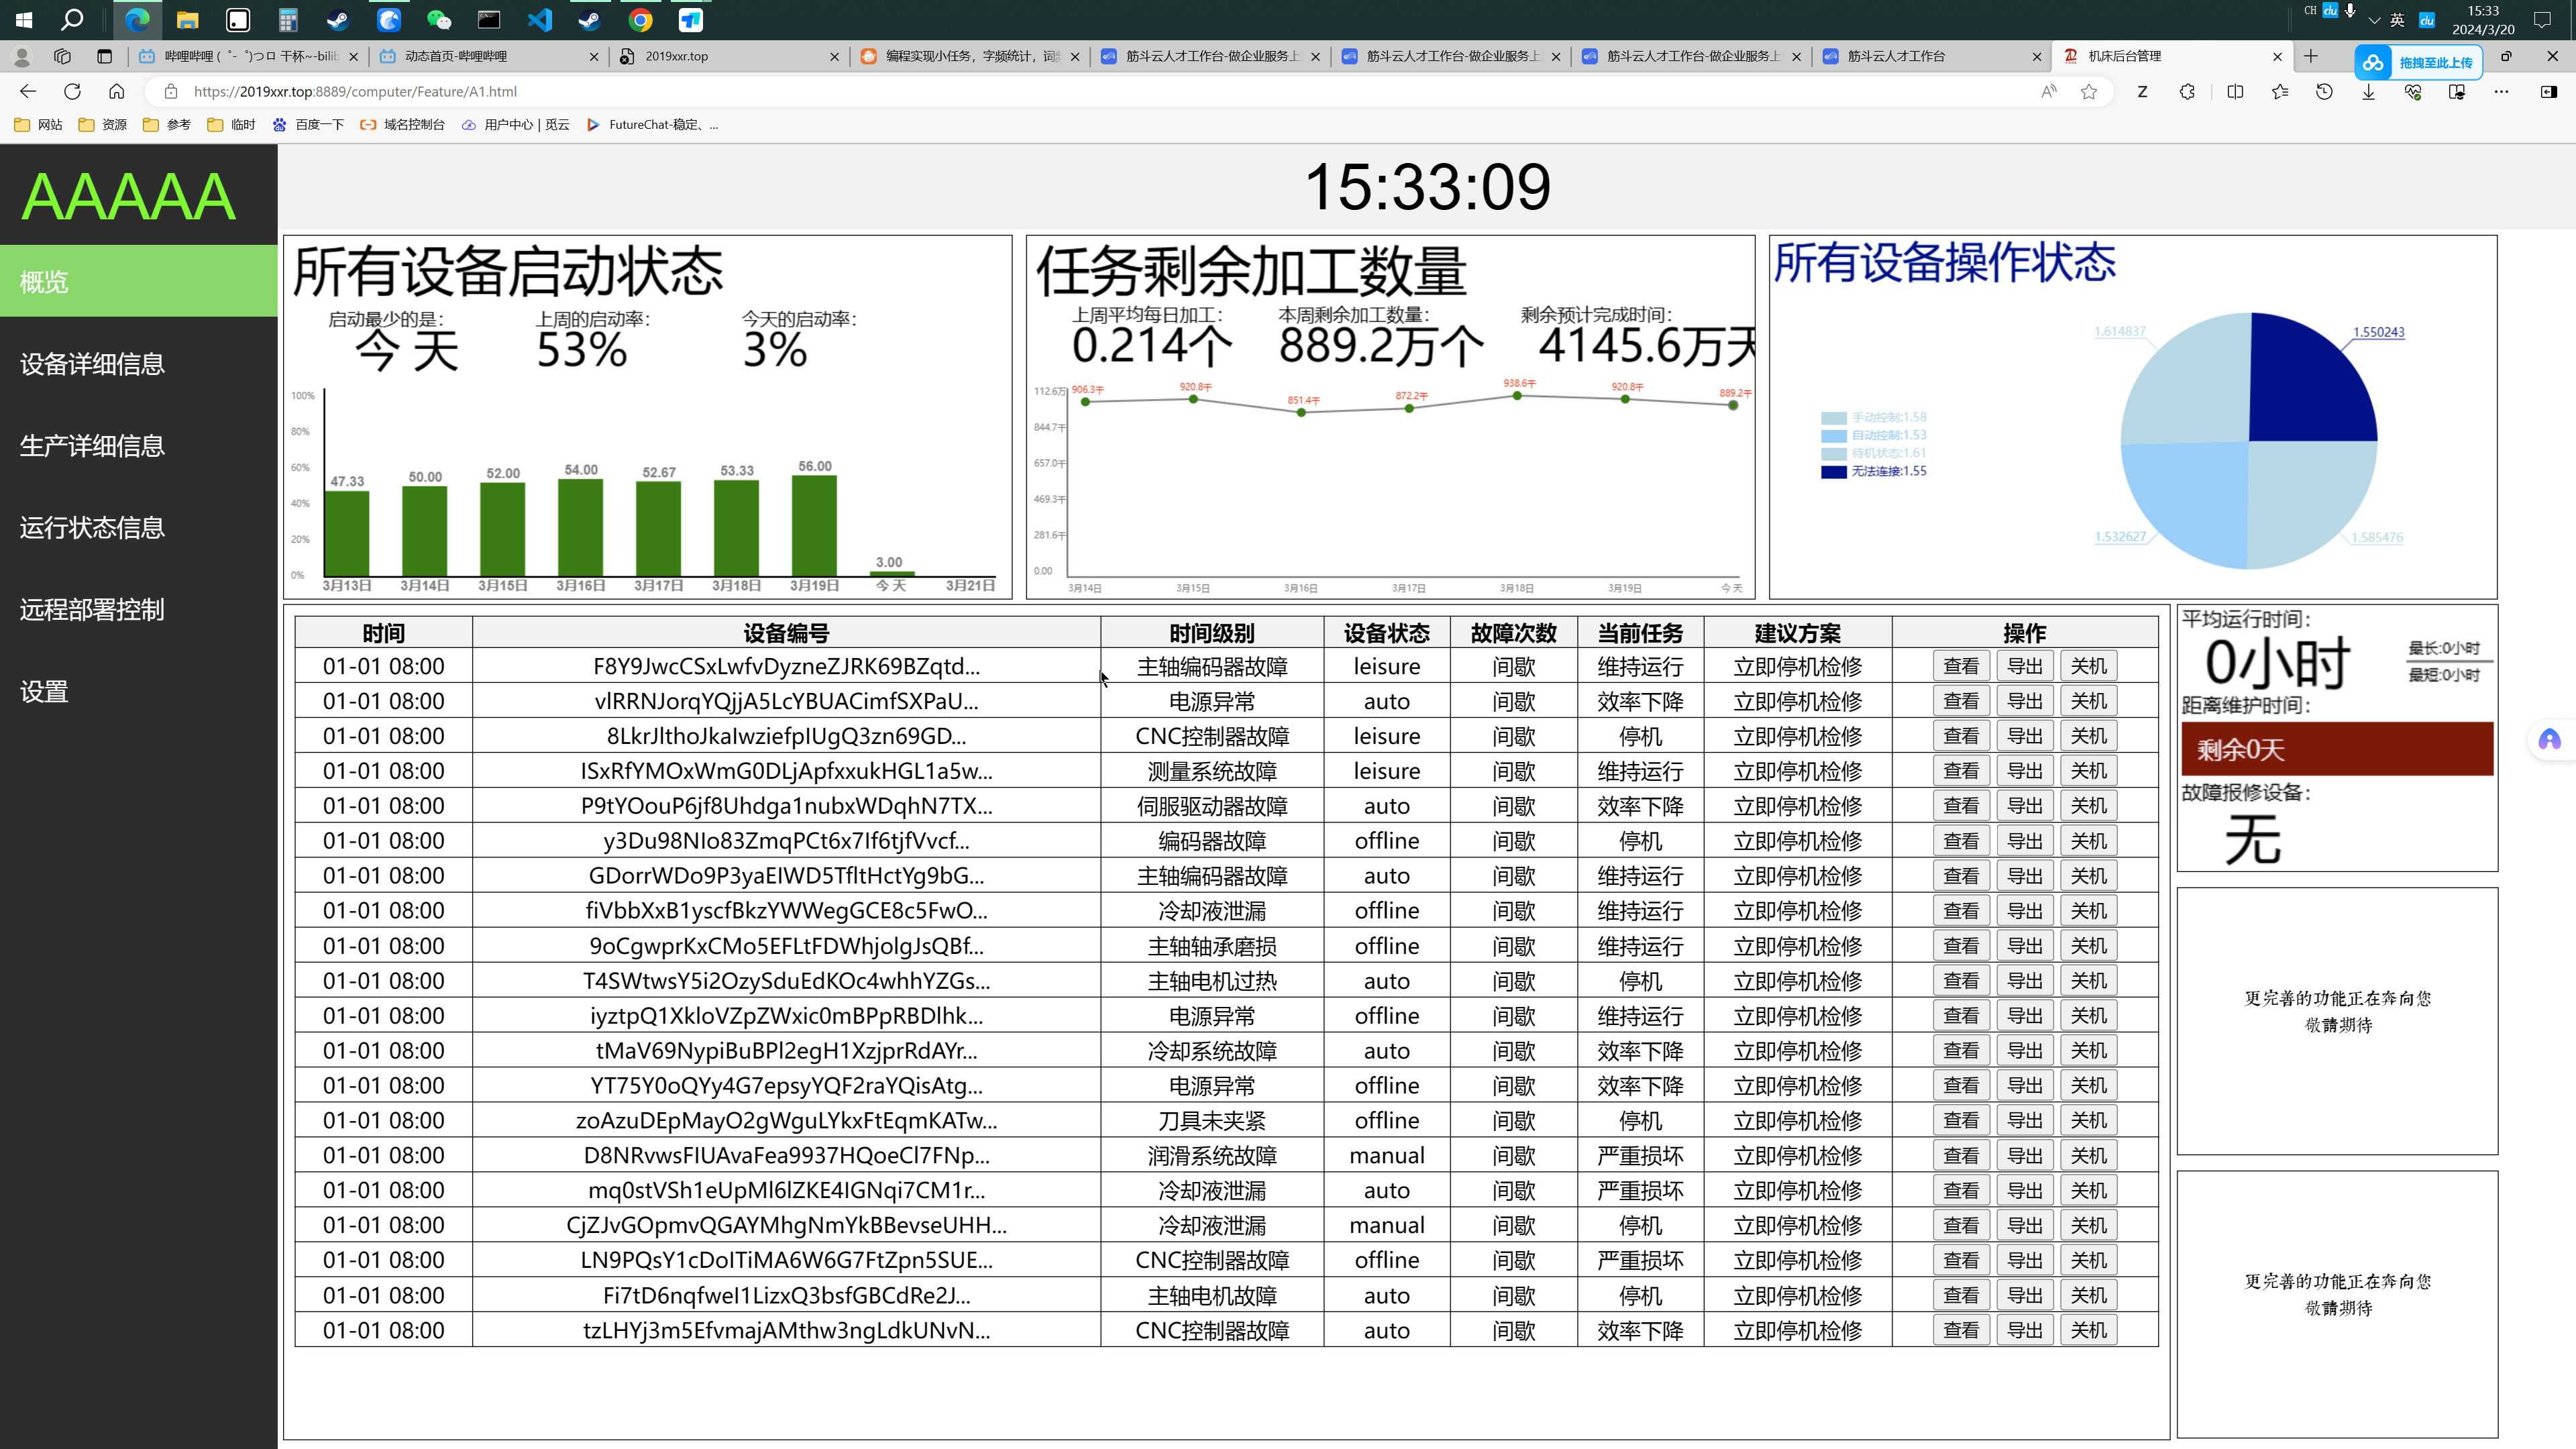Add this page to favorites
2576x1449 pixels.
pyautogui.click(x=2089, y=91)
